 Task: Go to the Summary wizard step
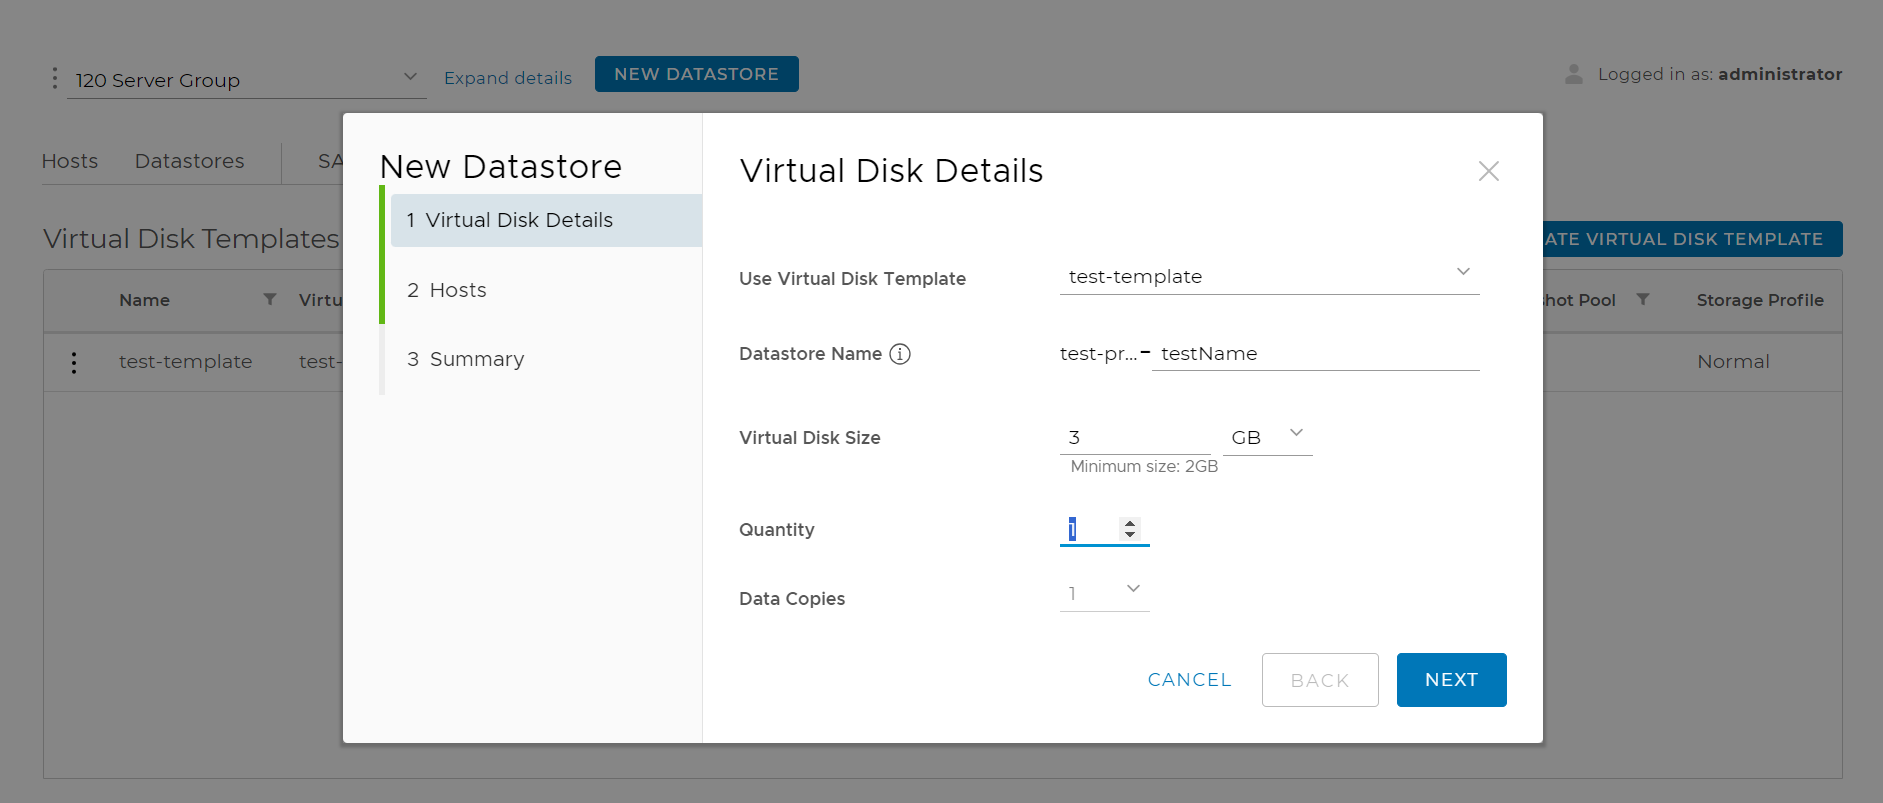click(476, 359)
